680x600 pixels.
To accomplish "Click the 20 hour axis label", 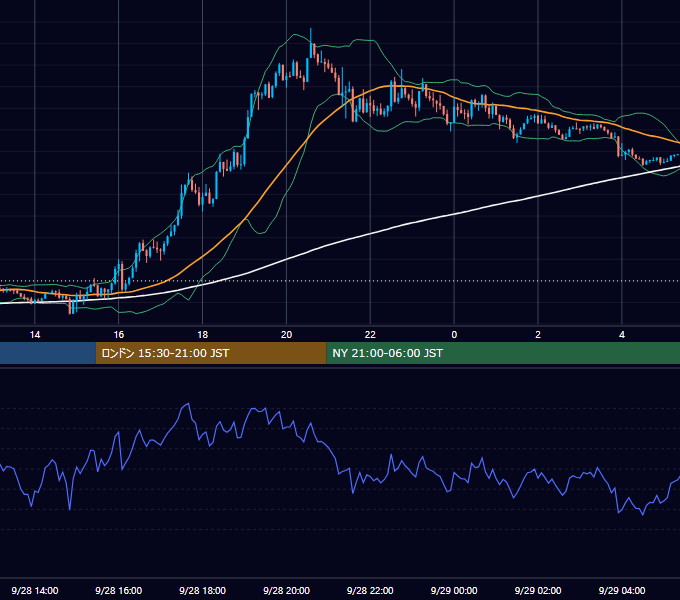I will click(x=286, y=335).
